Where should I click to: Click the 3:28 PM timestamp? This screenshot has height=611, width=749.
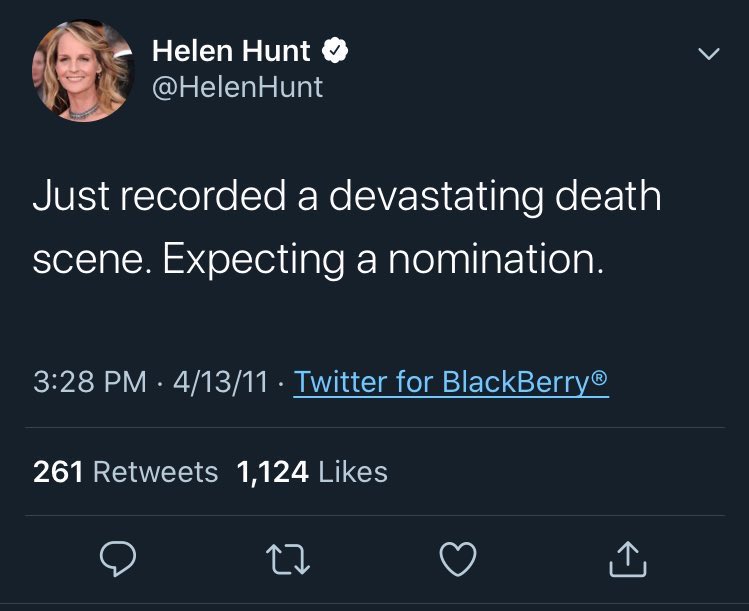coord(89,382)
